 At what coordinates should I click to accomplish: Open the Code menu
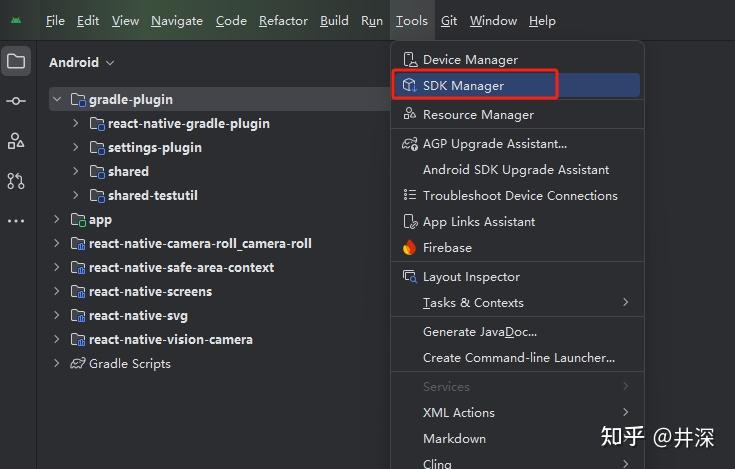click(x=231, y=21)
